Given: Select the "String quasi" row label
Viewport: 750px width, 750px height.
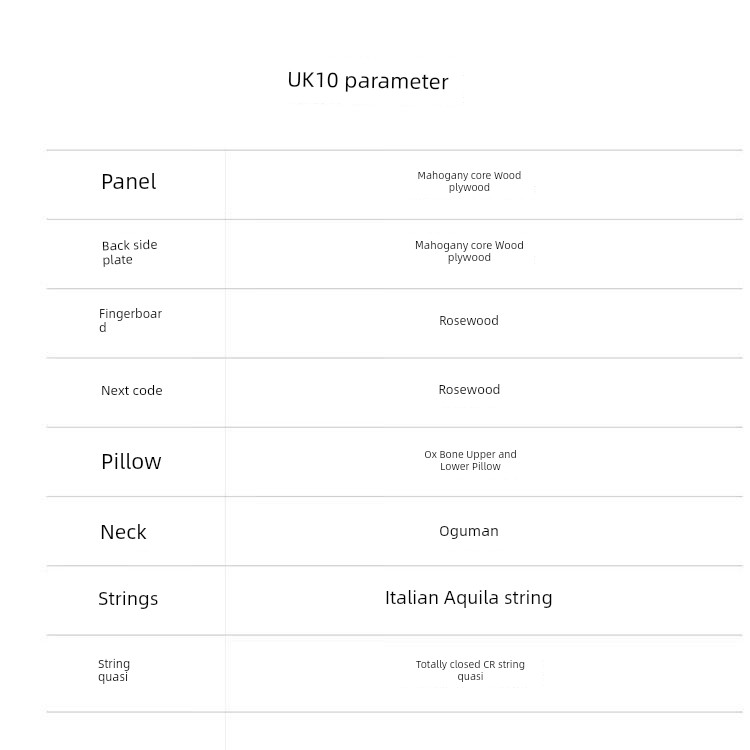Looking at the screenshot, I should 114,670.
